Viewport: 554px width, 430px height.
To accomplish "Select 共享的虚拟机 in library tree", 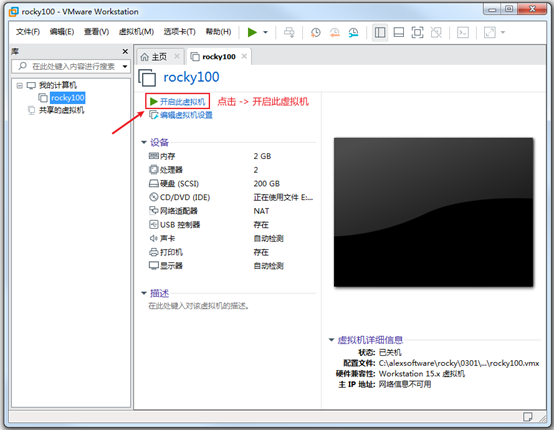I will pyautogui.click(x=61, y=110).
